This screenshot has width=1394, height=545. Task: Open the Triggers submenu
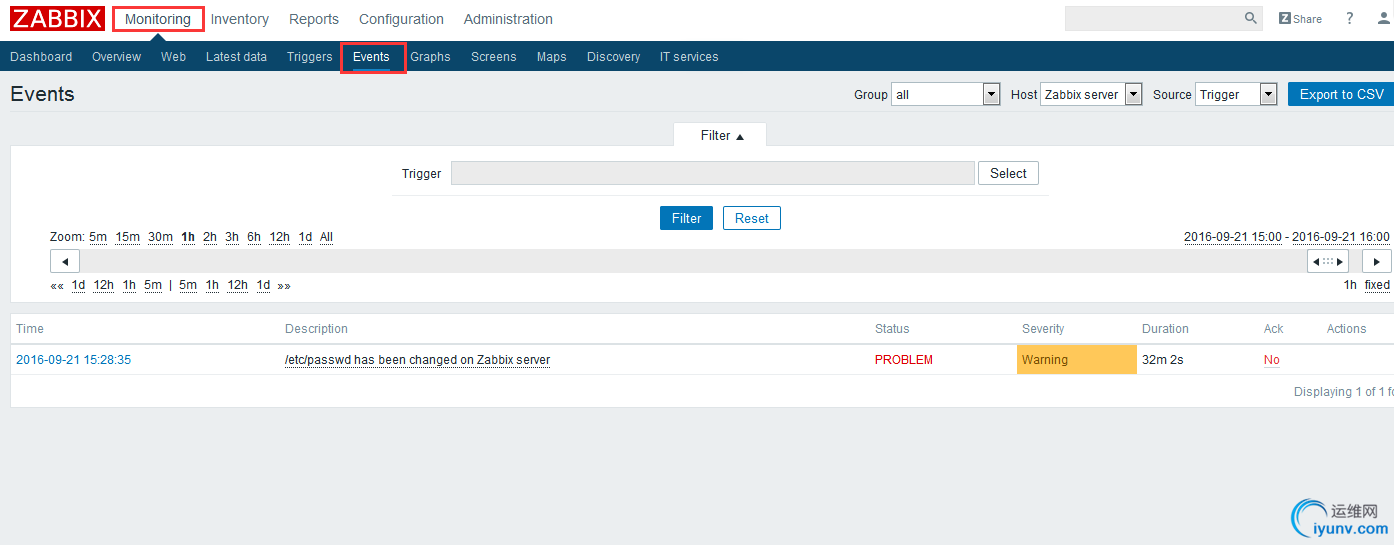pyautogui.click(x=309, y=57)
